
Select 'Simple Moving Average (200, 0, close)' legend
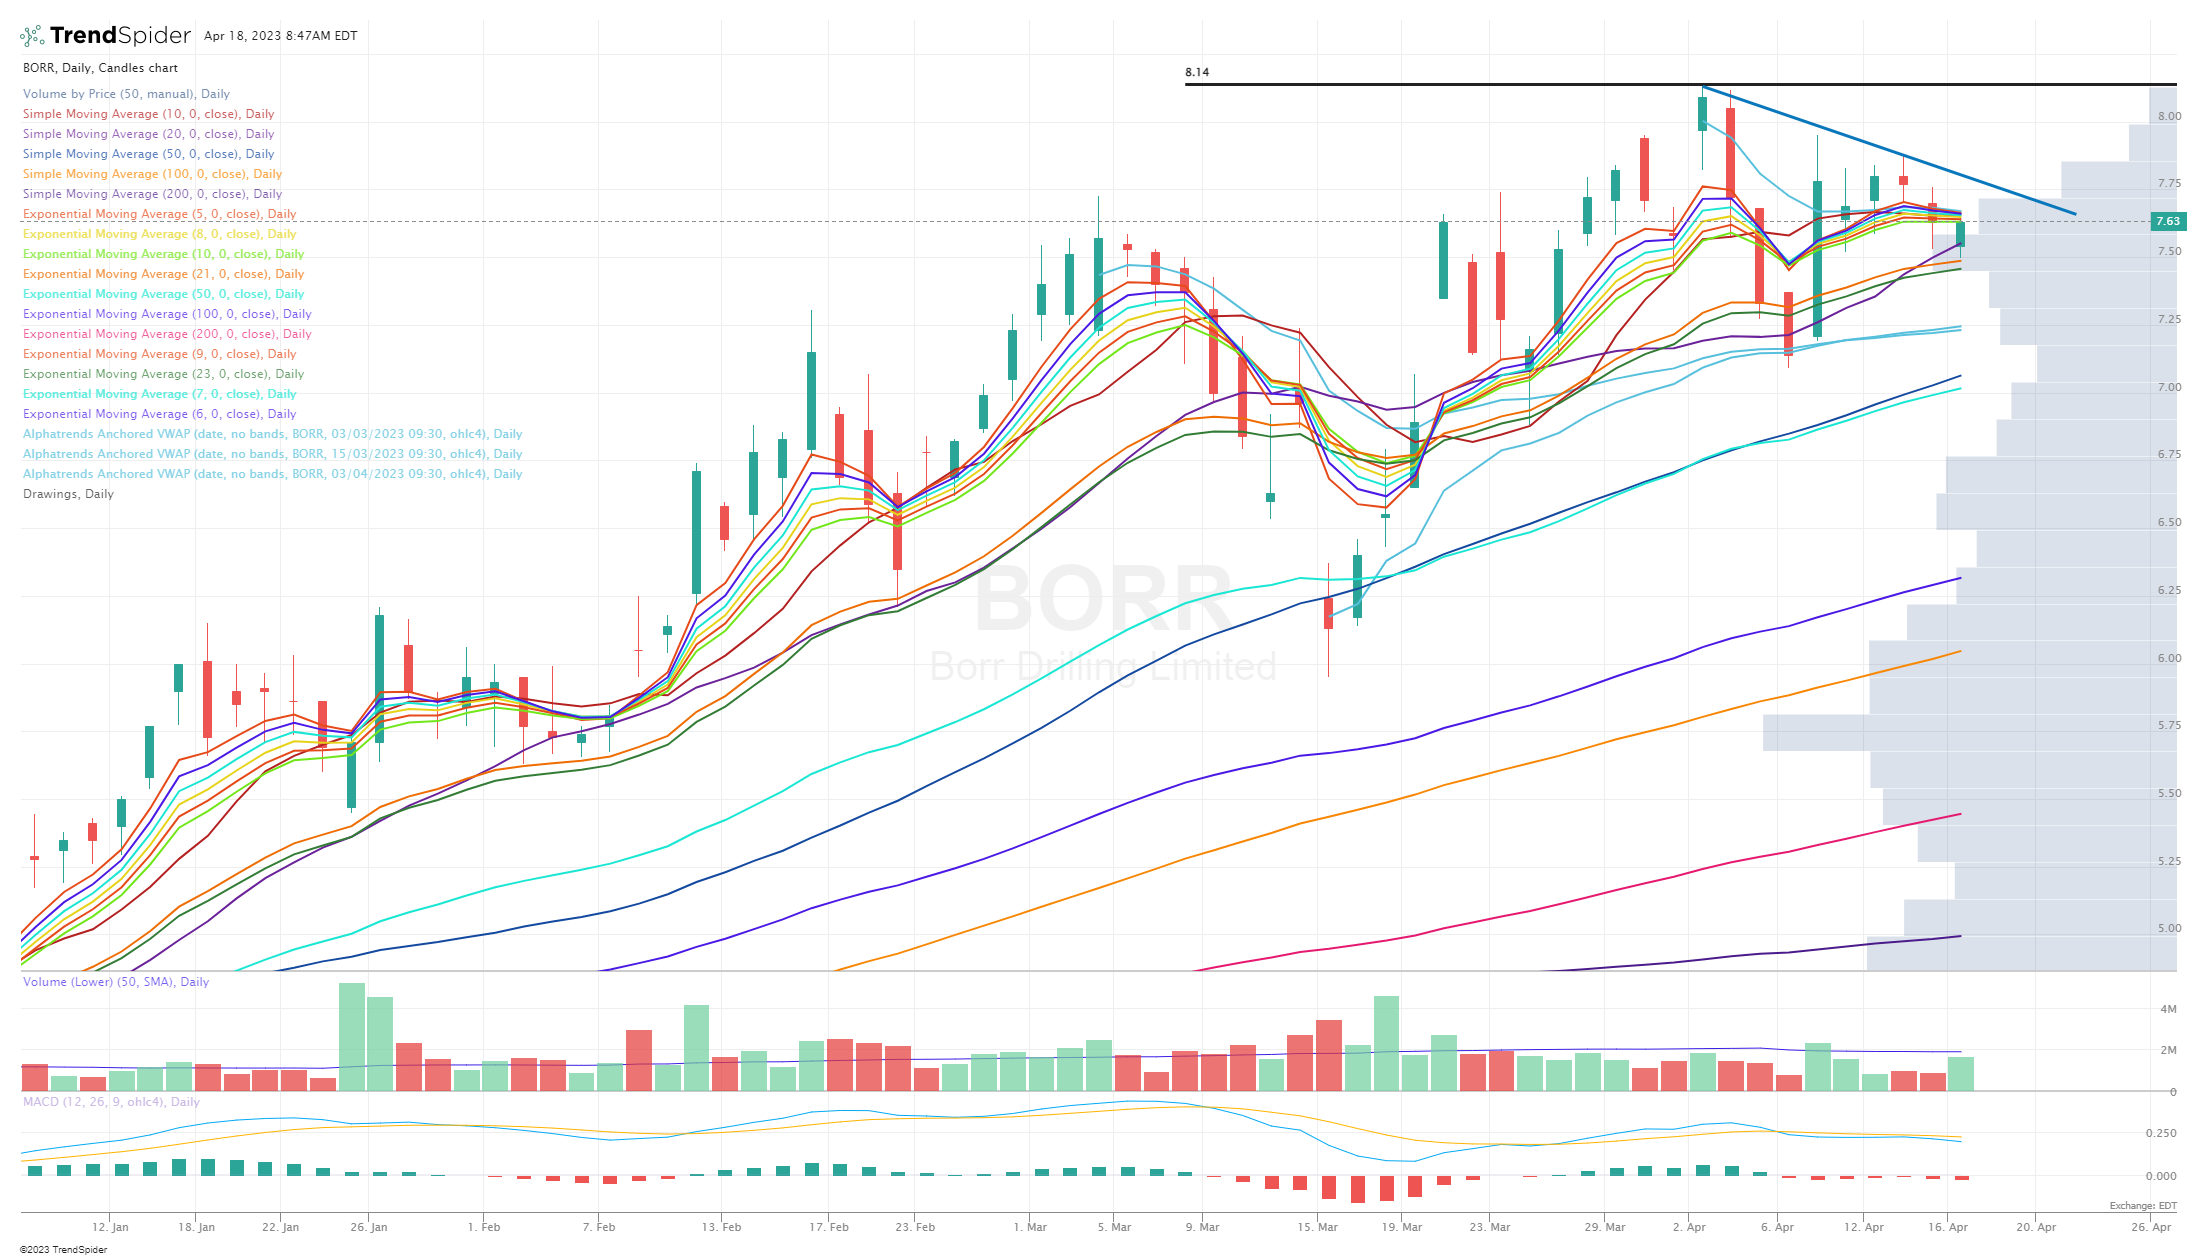pos(152,194)
